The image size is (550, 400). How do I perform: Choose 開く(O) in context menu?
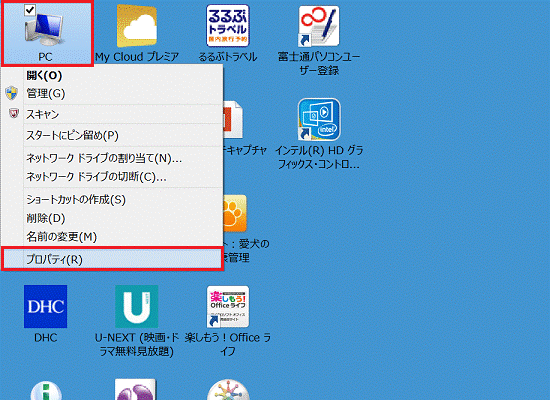coord(112,75)
